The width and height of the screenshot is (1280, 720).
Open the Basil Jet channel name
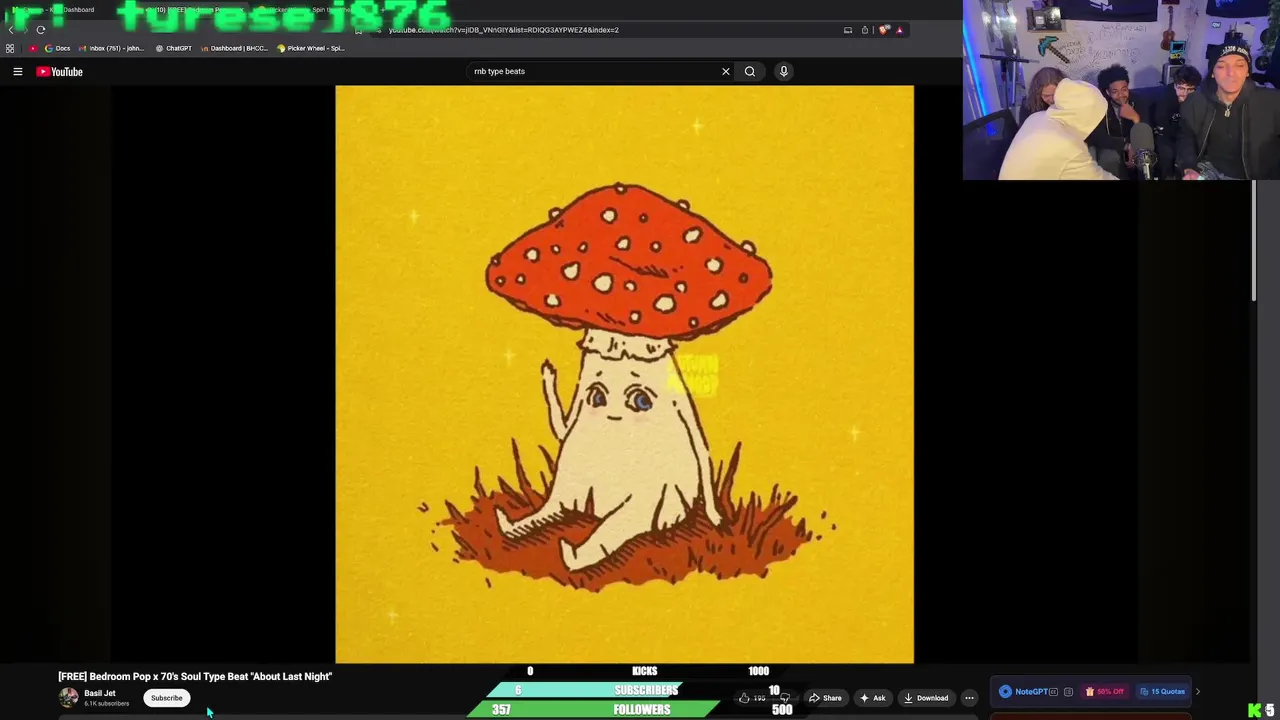[100, 693]
